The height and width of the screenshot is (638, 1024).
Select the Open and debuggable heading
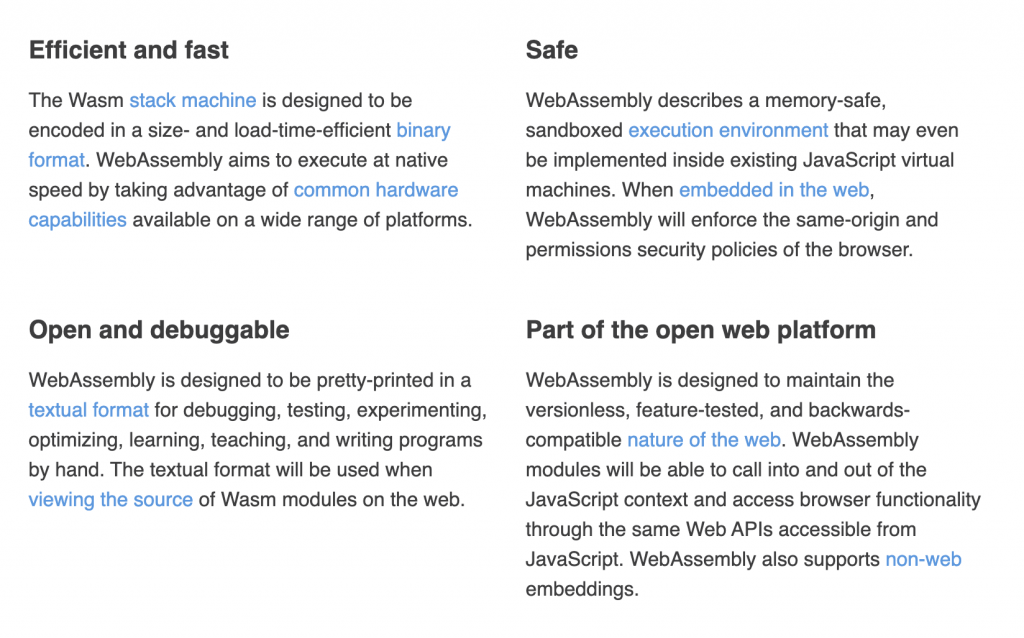(158, 330)
